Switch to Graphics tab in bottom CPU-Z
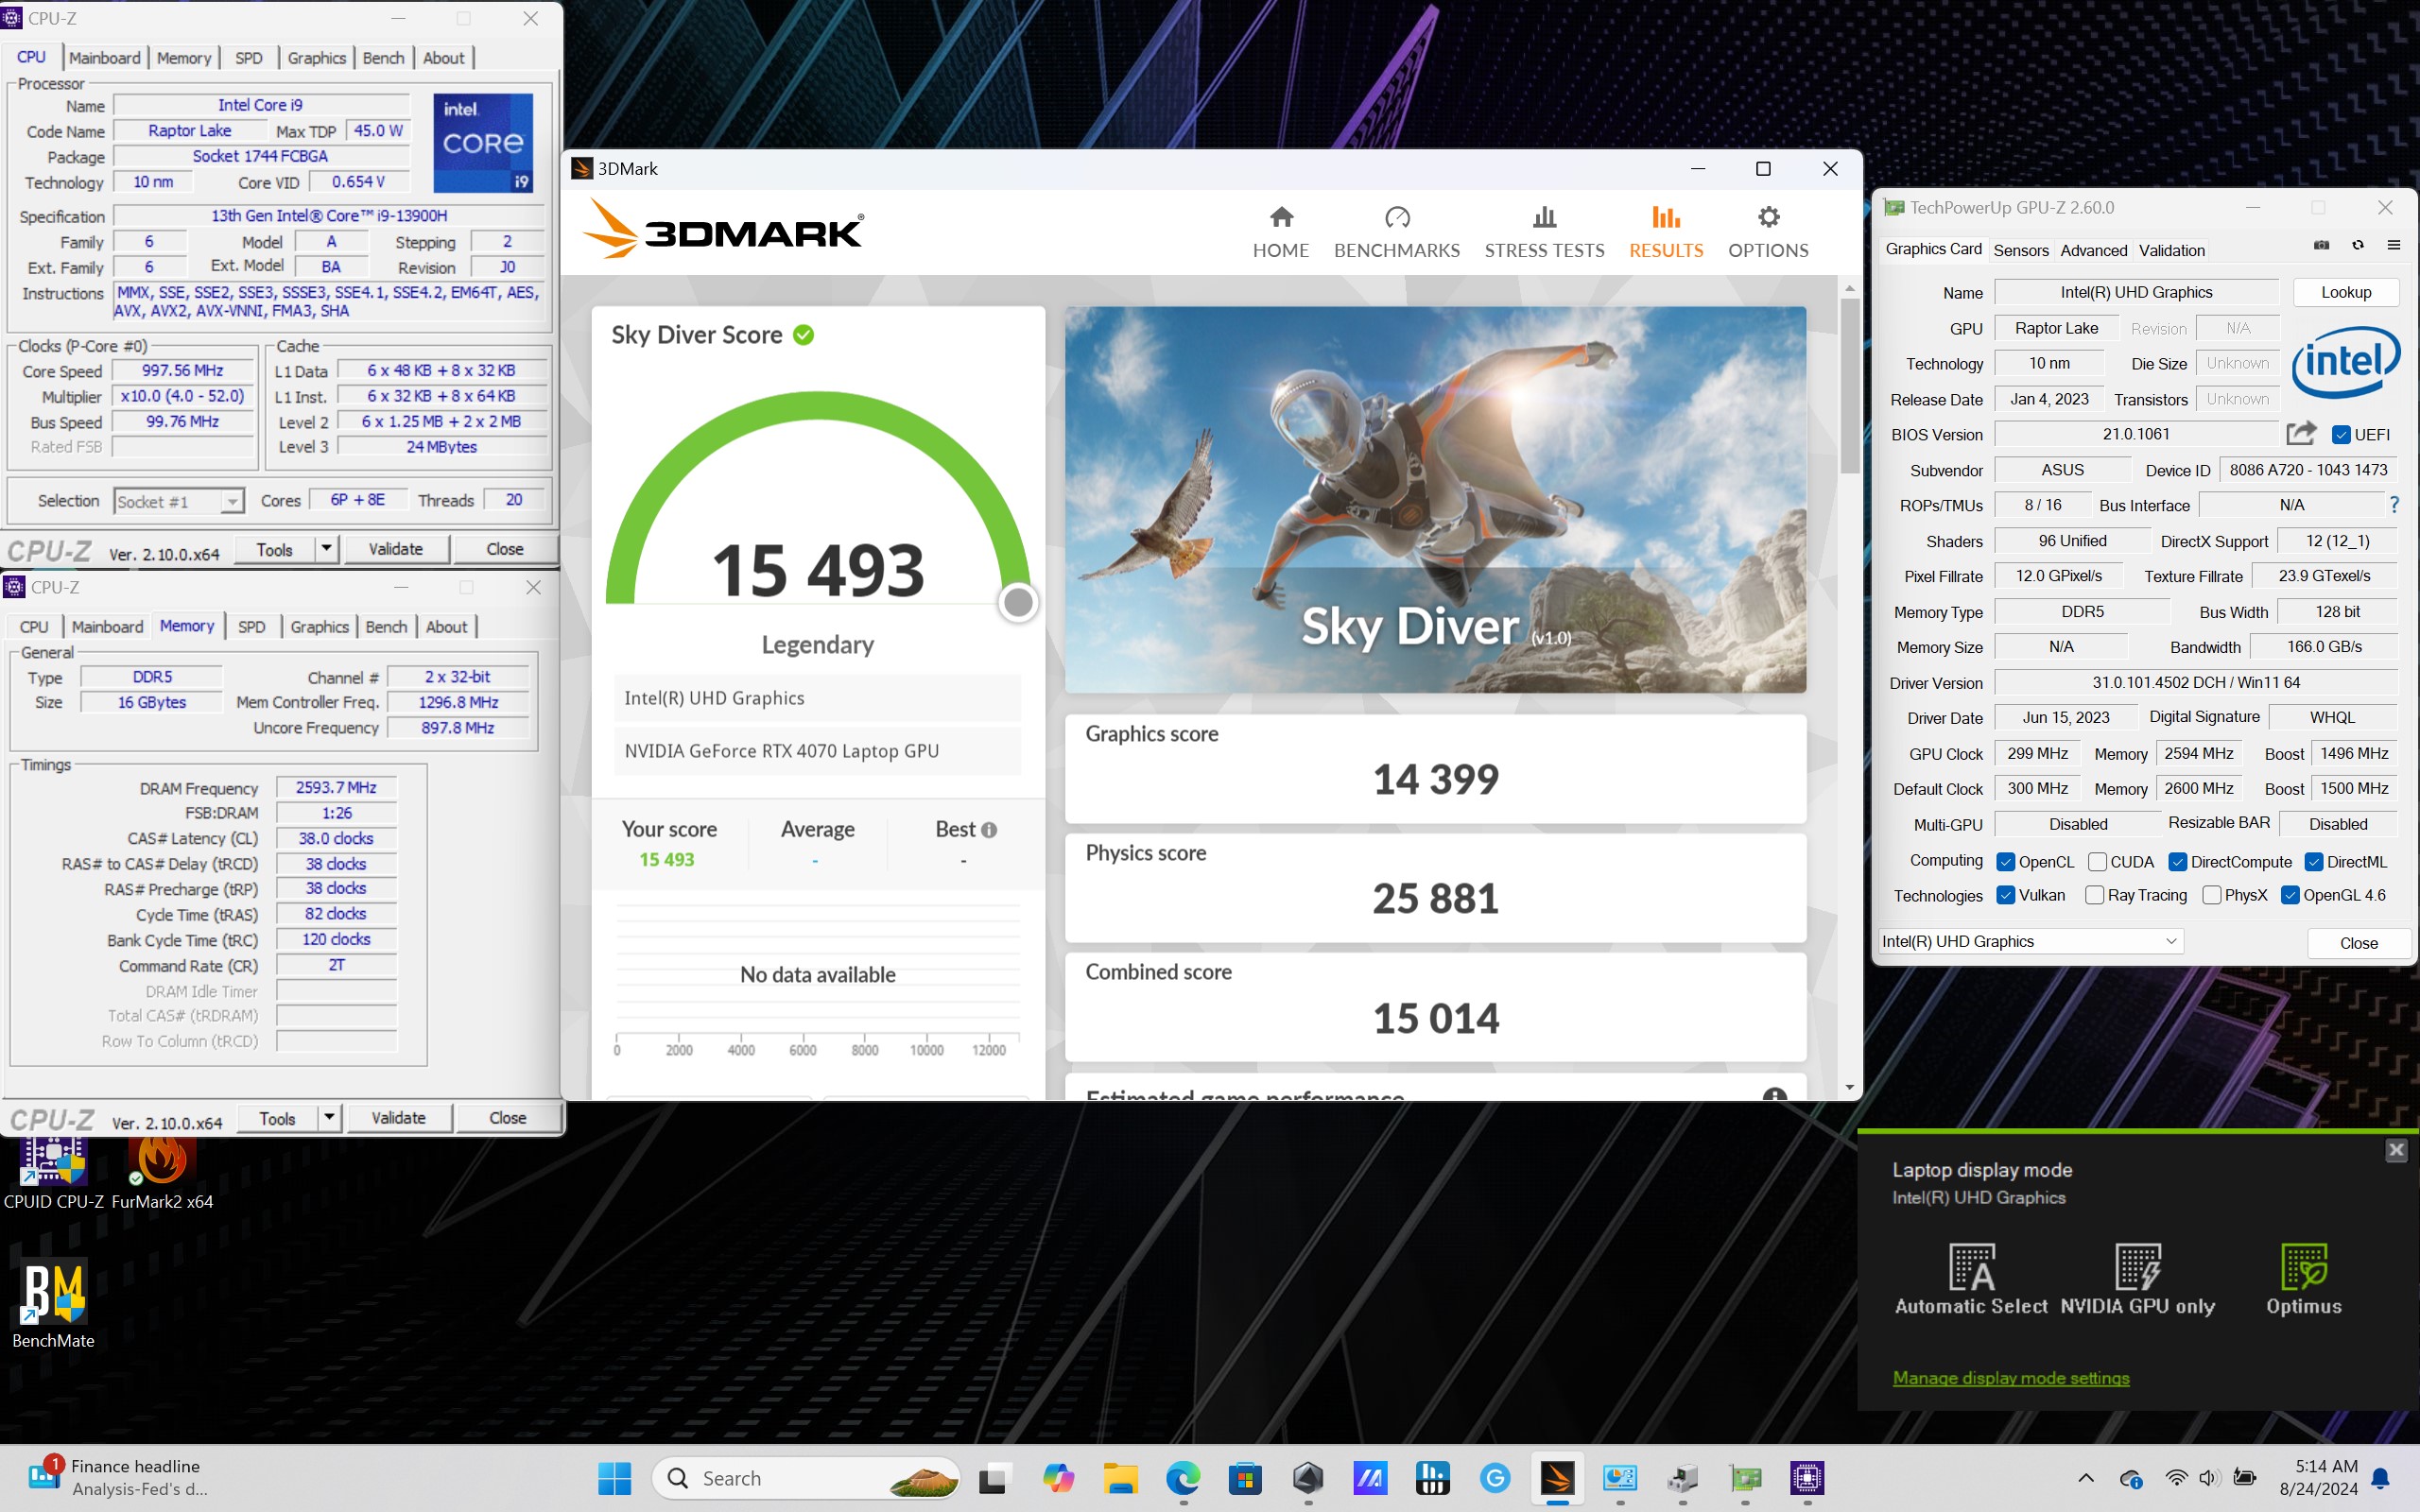Image resolution: width=2420 pixels, height=1512 pixels. point(319,627)
